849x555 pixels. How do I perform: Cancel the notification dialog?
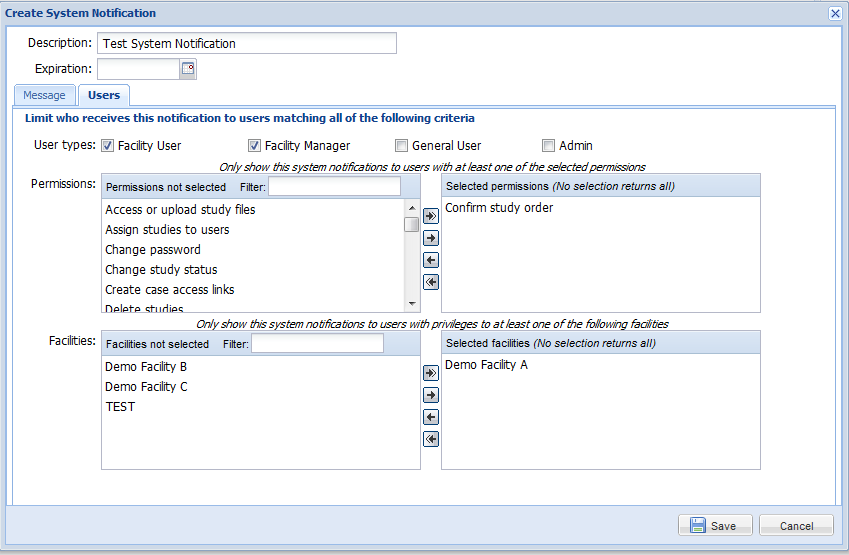(796, 525)
